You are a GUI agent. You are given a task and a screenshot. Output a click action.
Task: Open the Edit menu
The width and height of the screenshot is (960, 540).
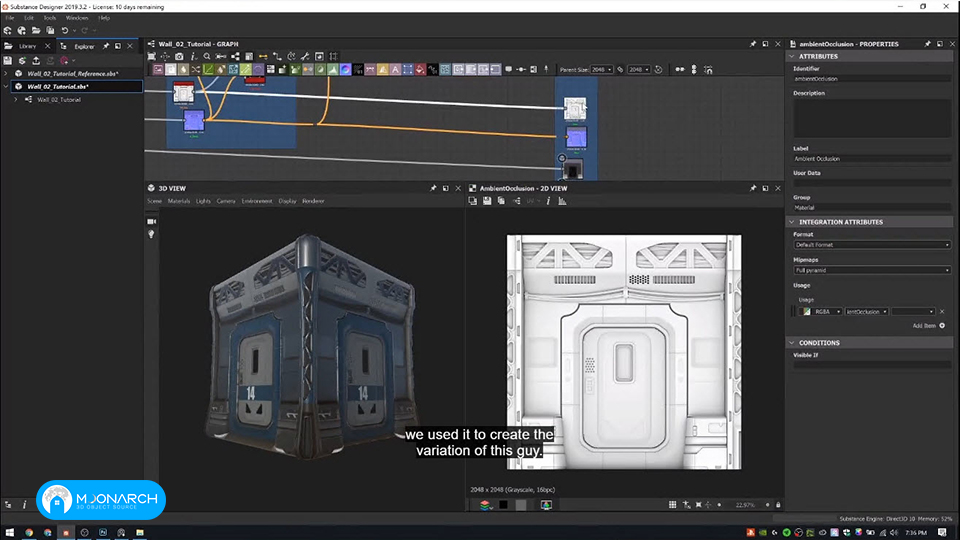point(29,18)
